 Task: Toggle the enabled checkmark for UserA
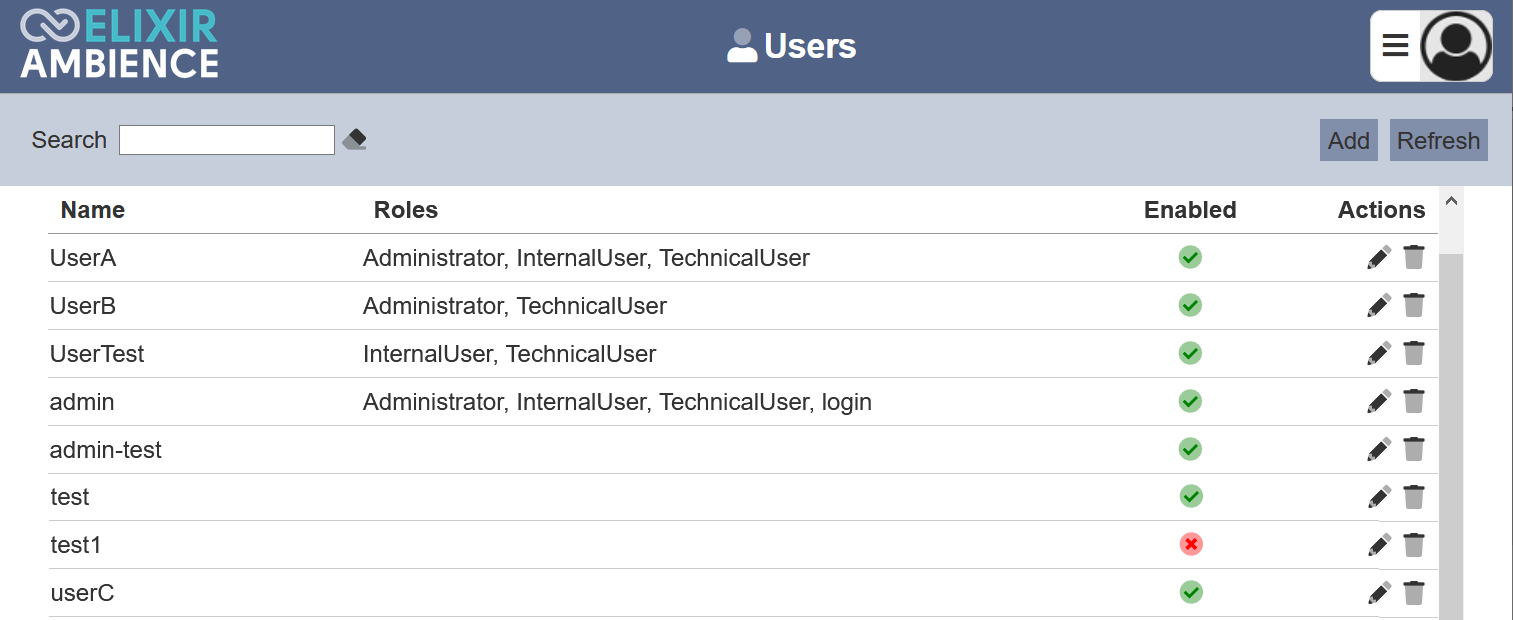click(x=1190, y=257)
